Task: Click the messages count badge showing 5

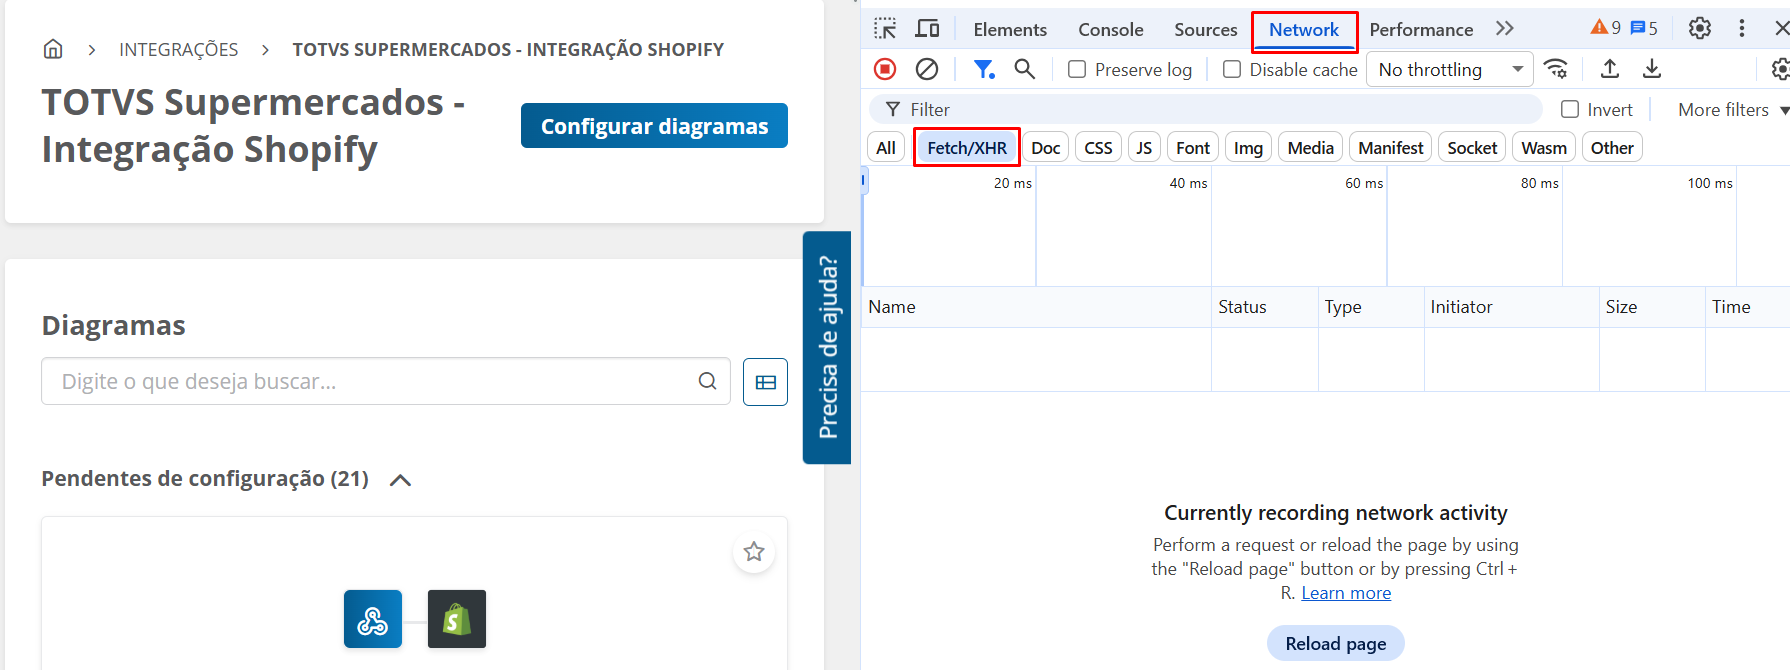Action: (1644, 28)
